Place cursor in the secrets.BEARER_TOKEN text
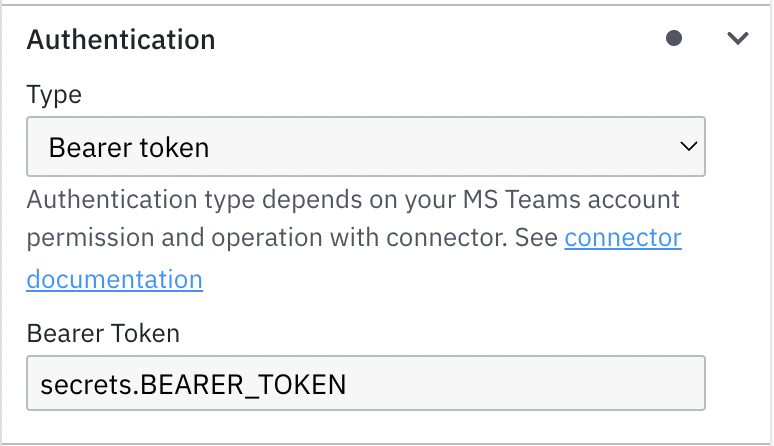The height and width of the screenshot is (446, 774). coord(192,384)
